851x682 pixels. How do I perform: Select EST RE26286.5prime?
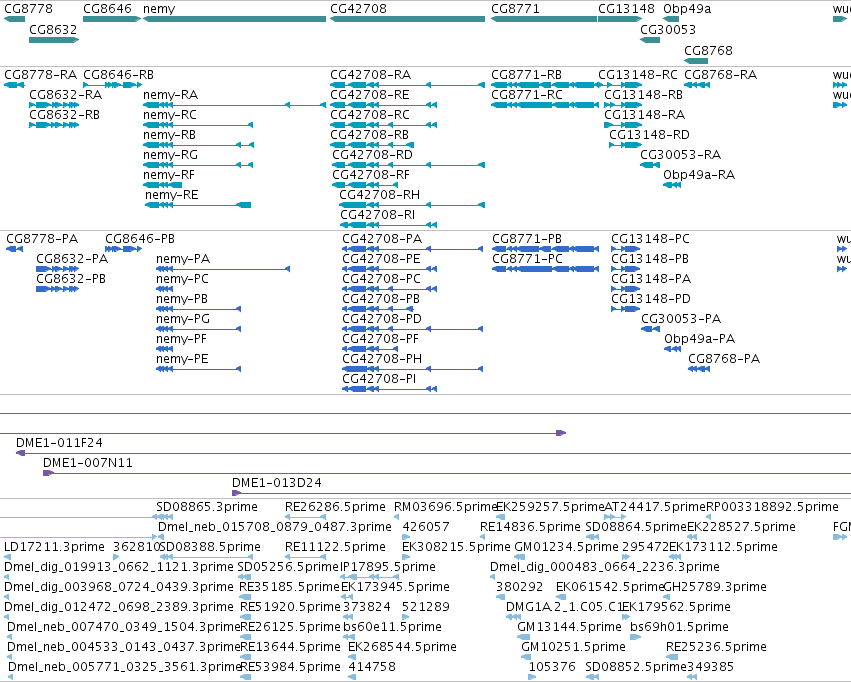pos(335,507)
